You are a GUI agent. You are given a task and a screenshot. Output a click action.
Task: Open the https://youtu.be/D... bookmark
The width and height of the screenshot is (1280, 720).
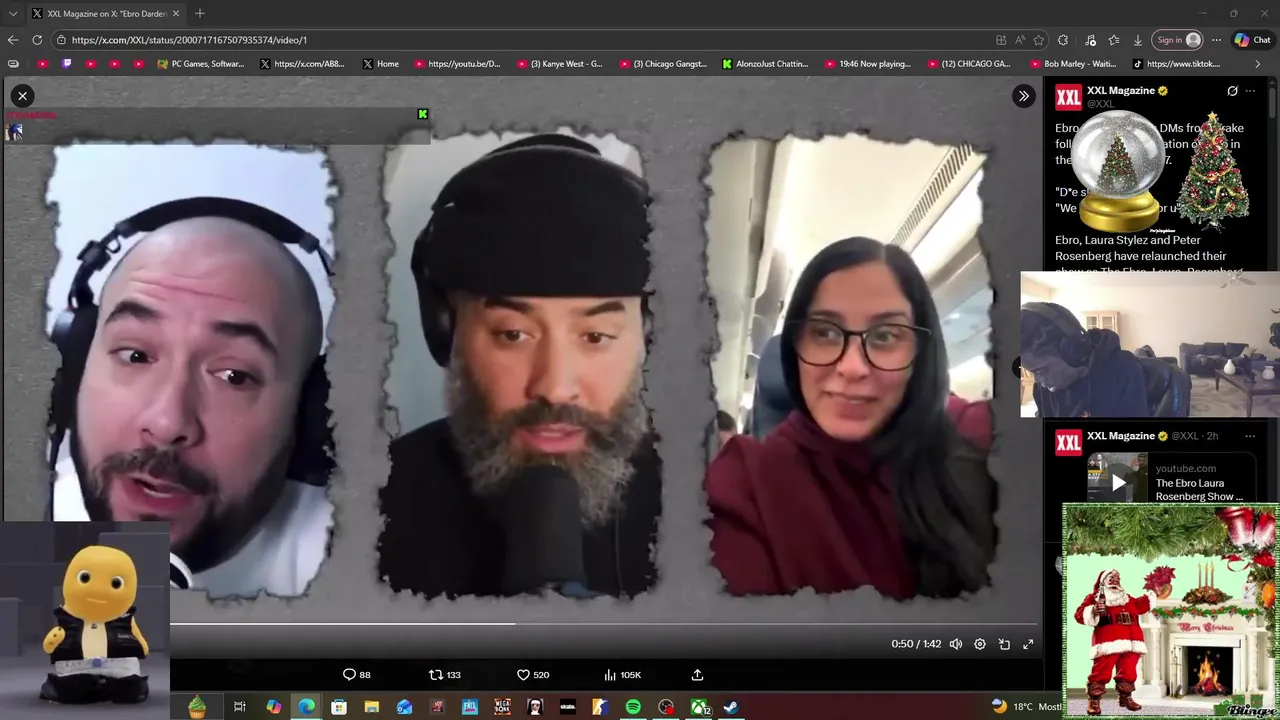coord(456,63)
